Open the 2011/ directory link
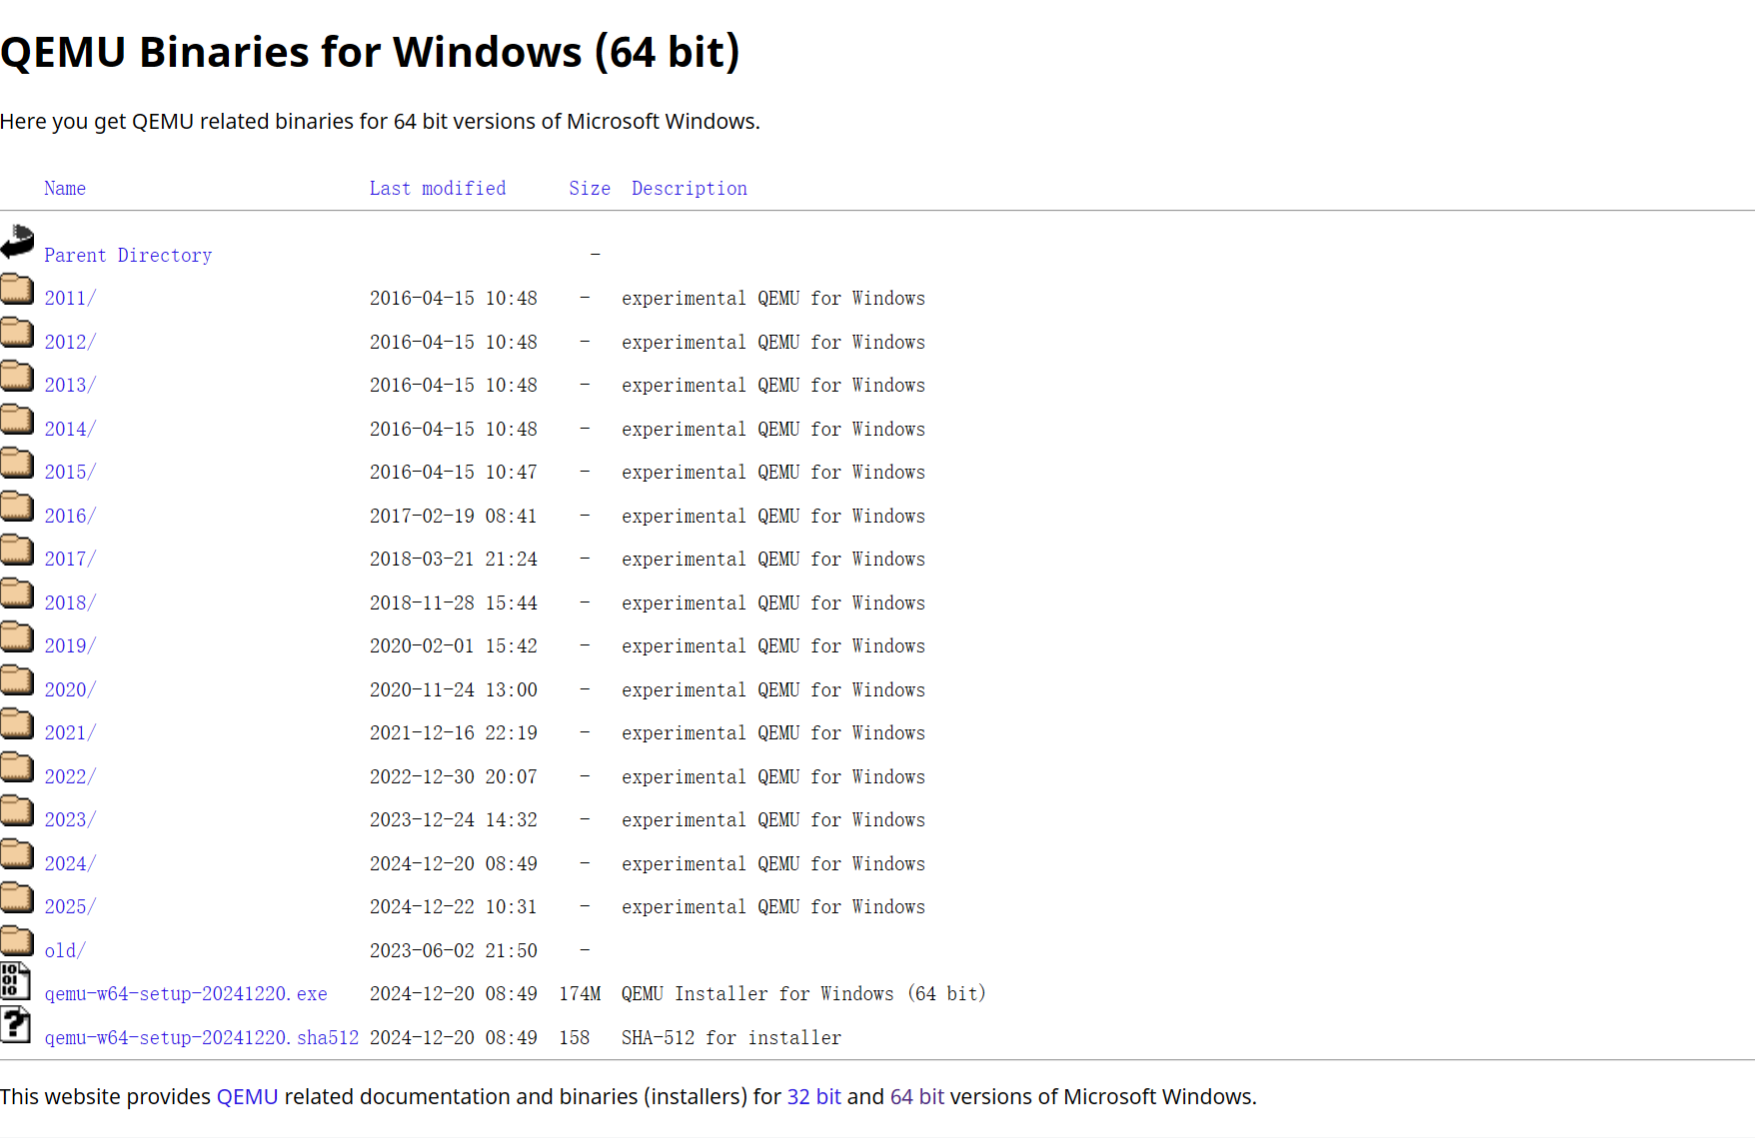1755x1138 pixels. point(70,298)
